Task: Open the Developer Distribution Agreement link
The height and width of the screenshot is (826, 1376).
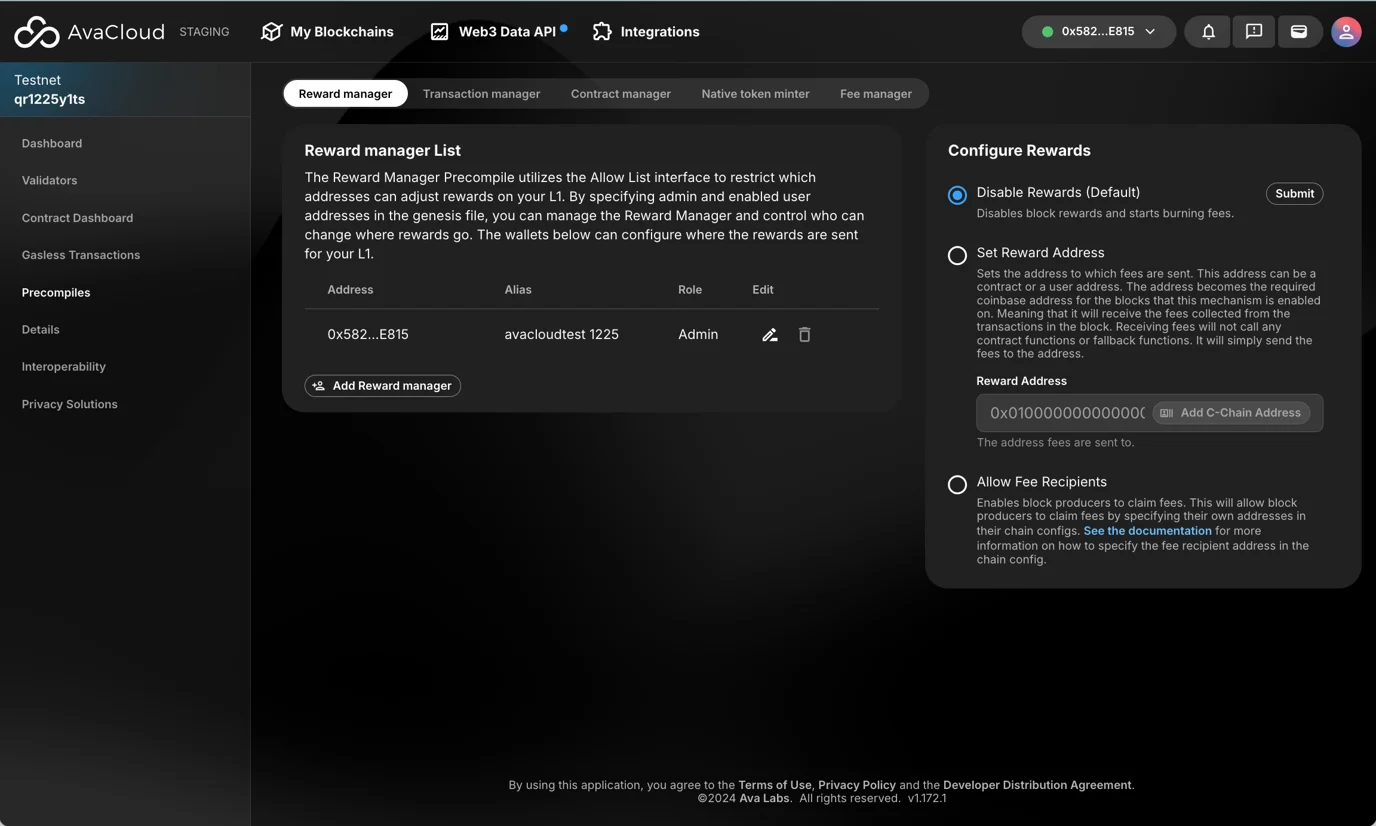Action: 1037,785
